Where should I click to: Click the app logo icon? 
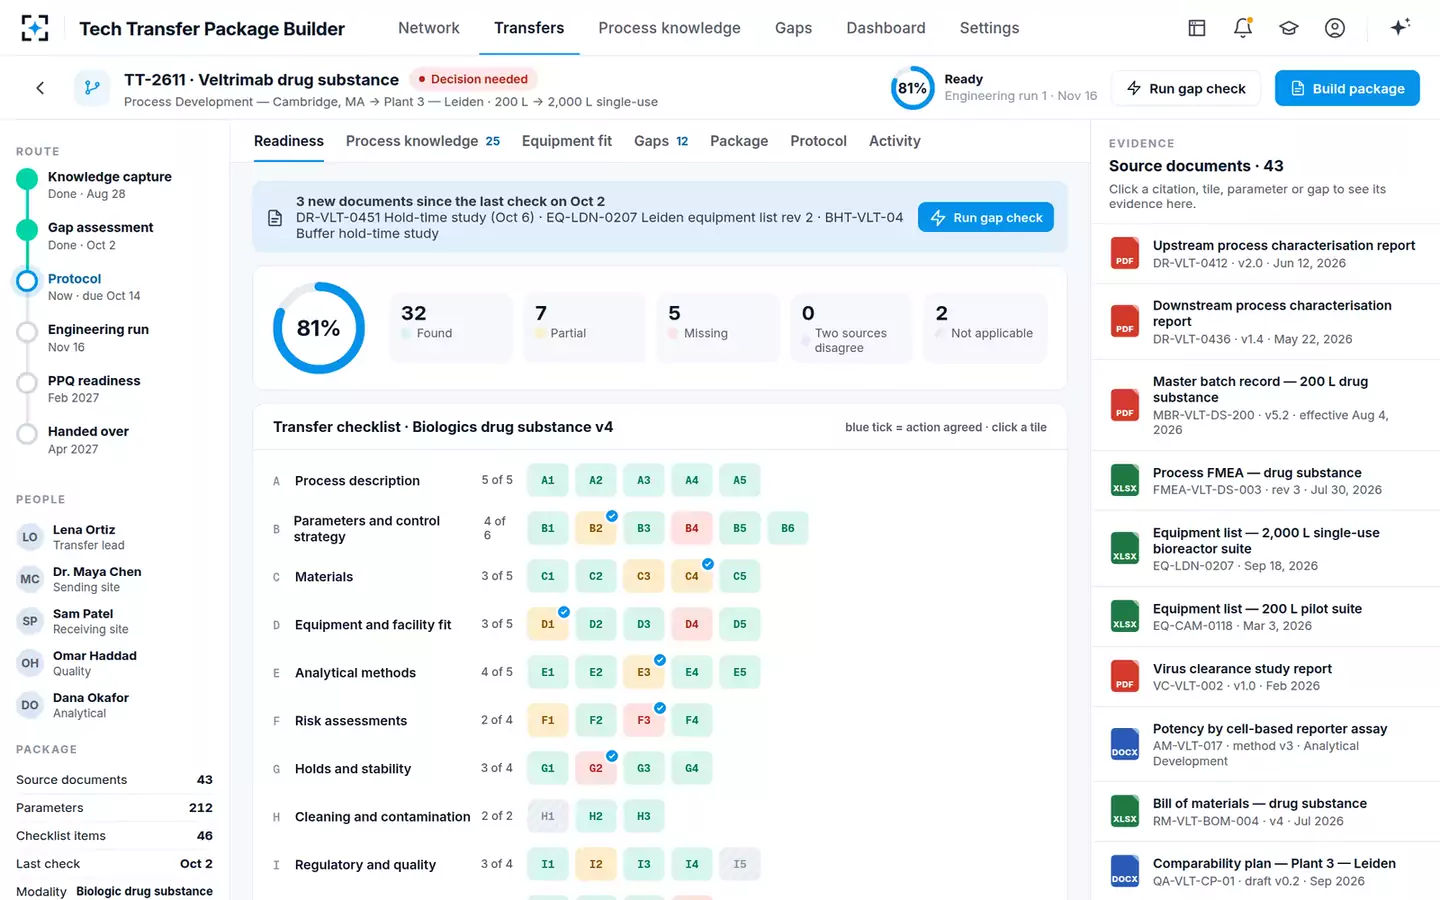pyautogui.click(x=35, y=28)
